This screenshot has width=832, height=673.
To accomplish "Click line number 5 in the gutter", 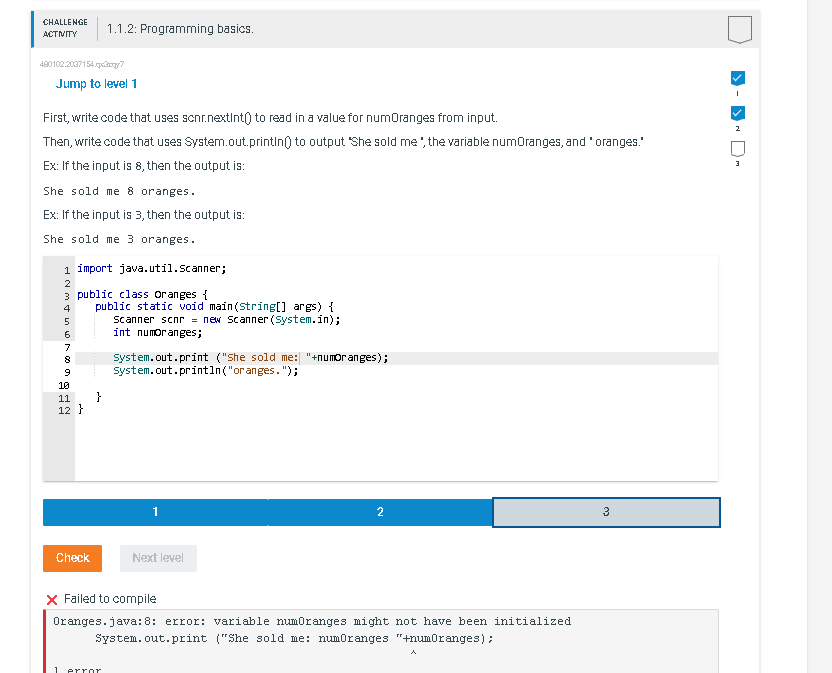I will point(66,320).
